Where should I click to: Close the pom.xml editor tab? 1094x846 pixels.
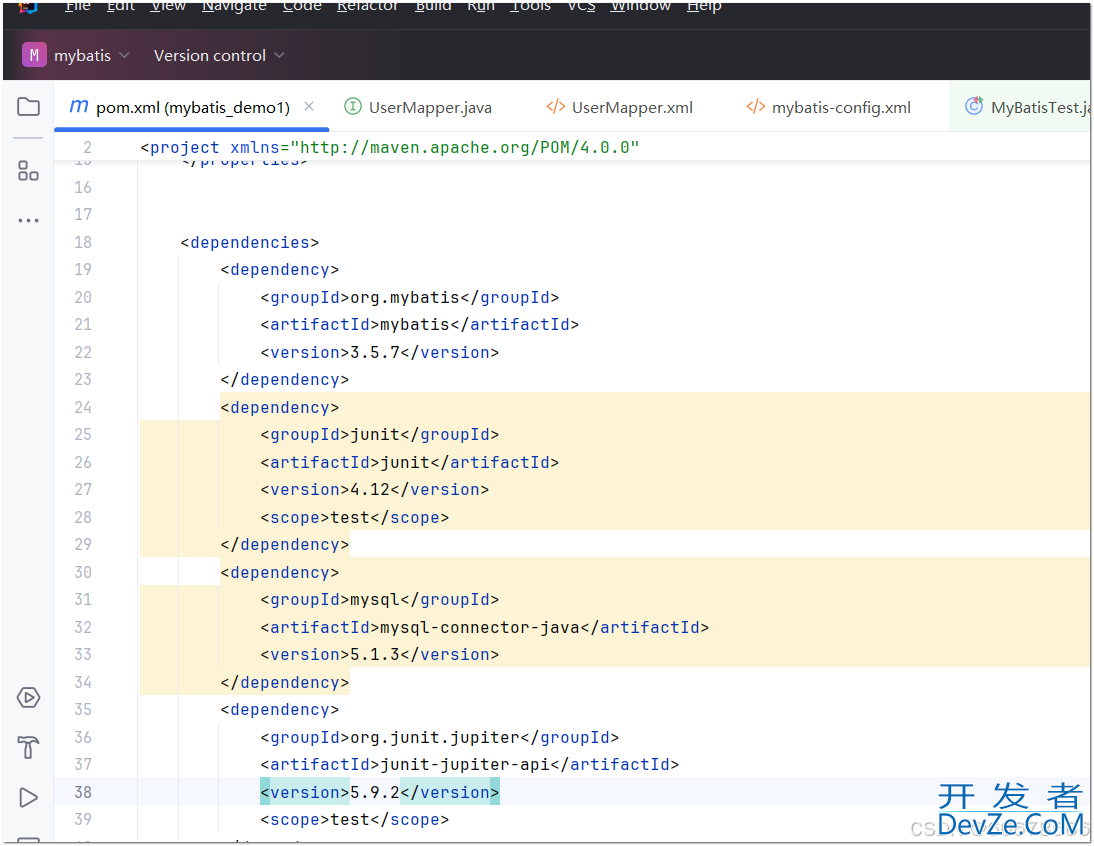coord(309,106)
